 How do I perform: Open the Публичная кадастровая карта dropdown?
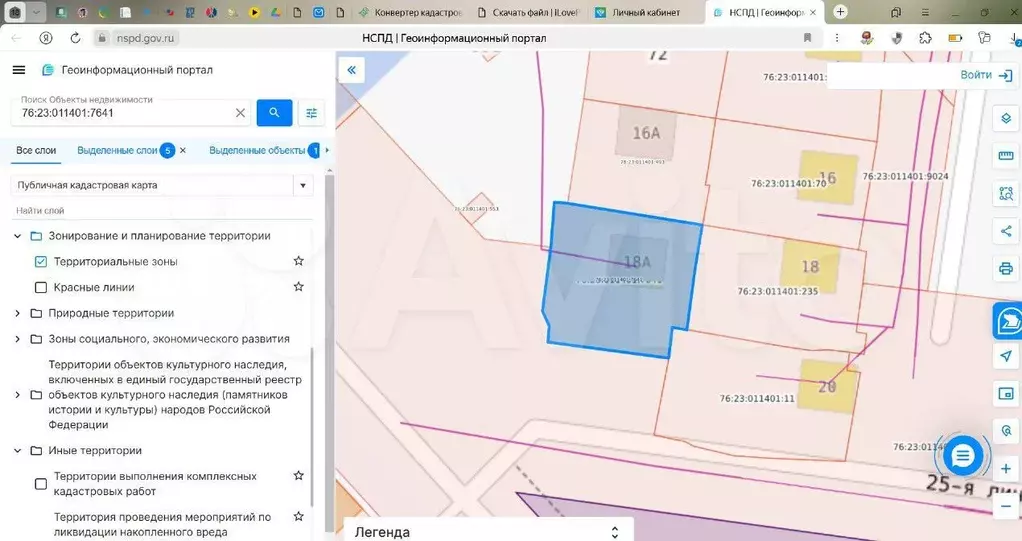pos(302,186)
